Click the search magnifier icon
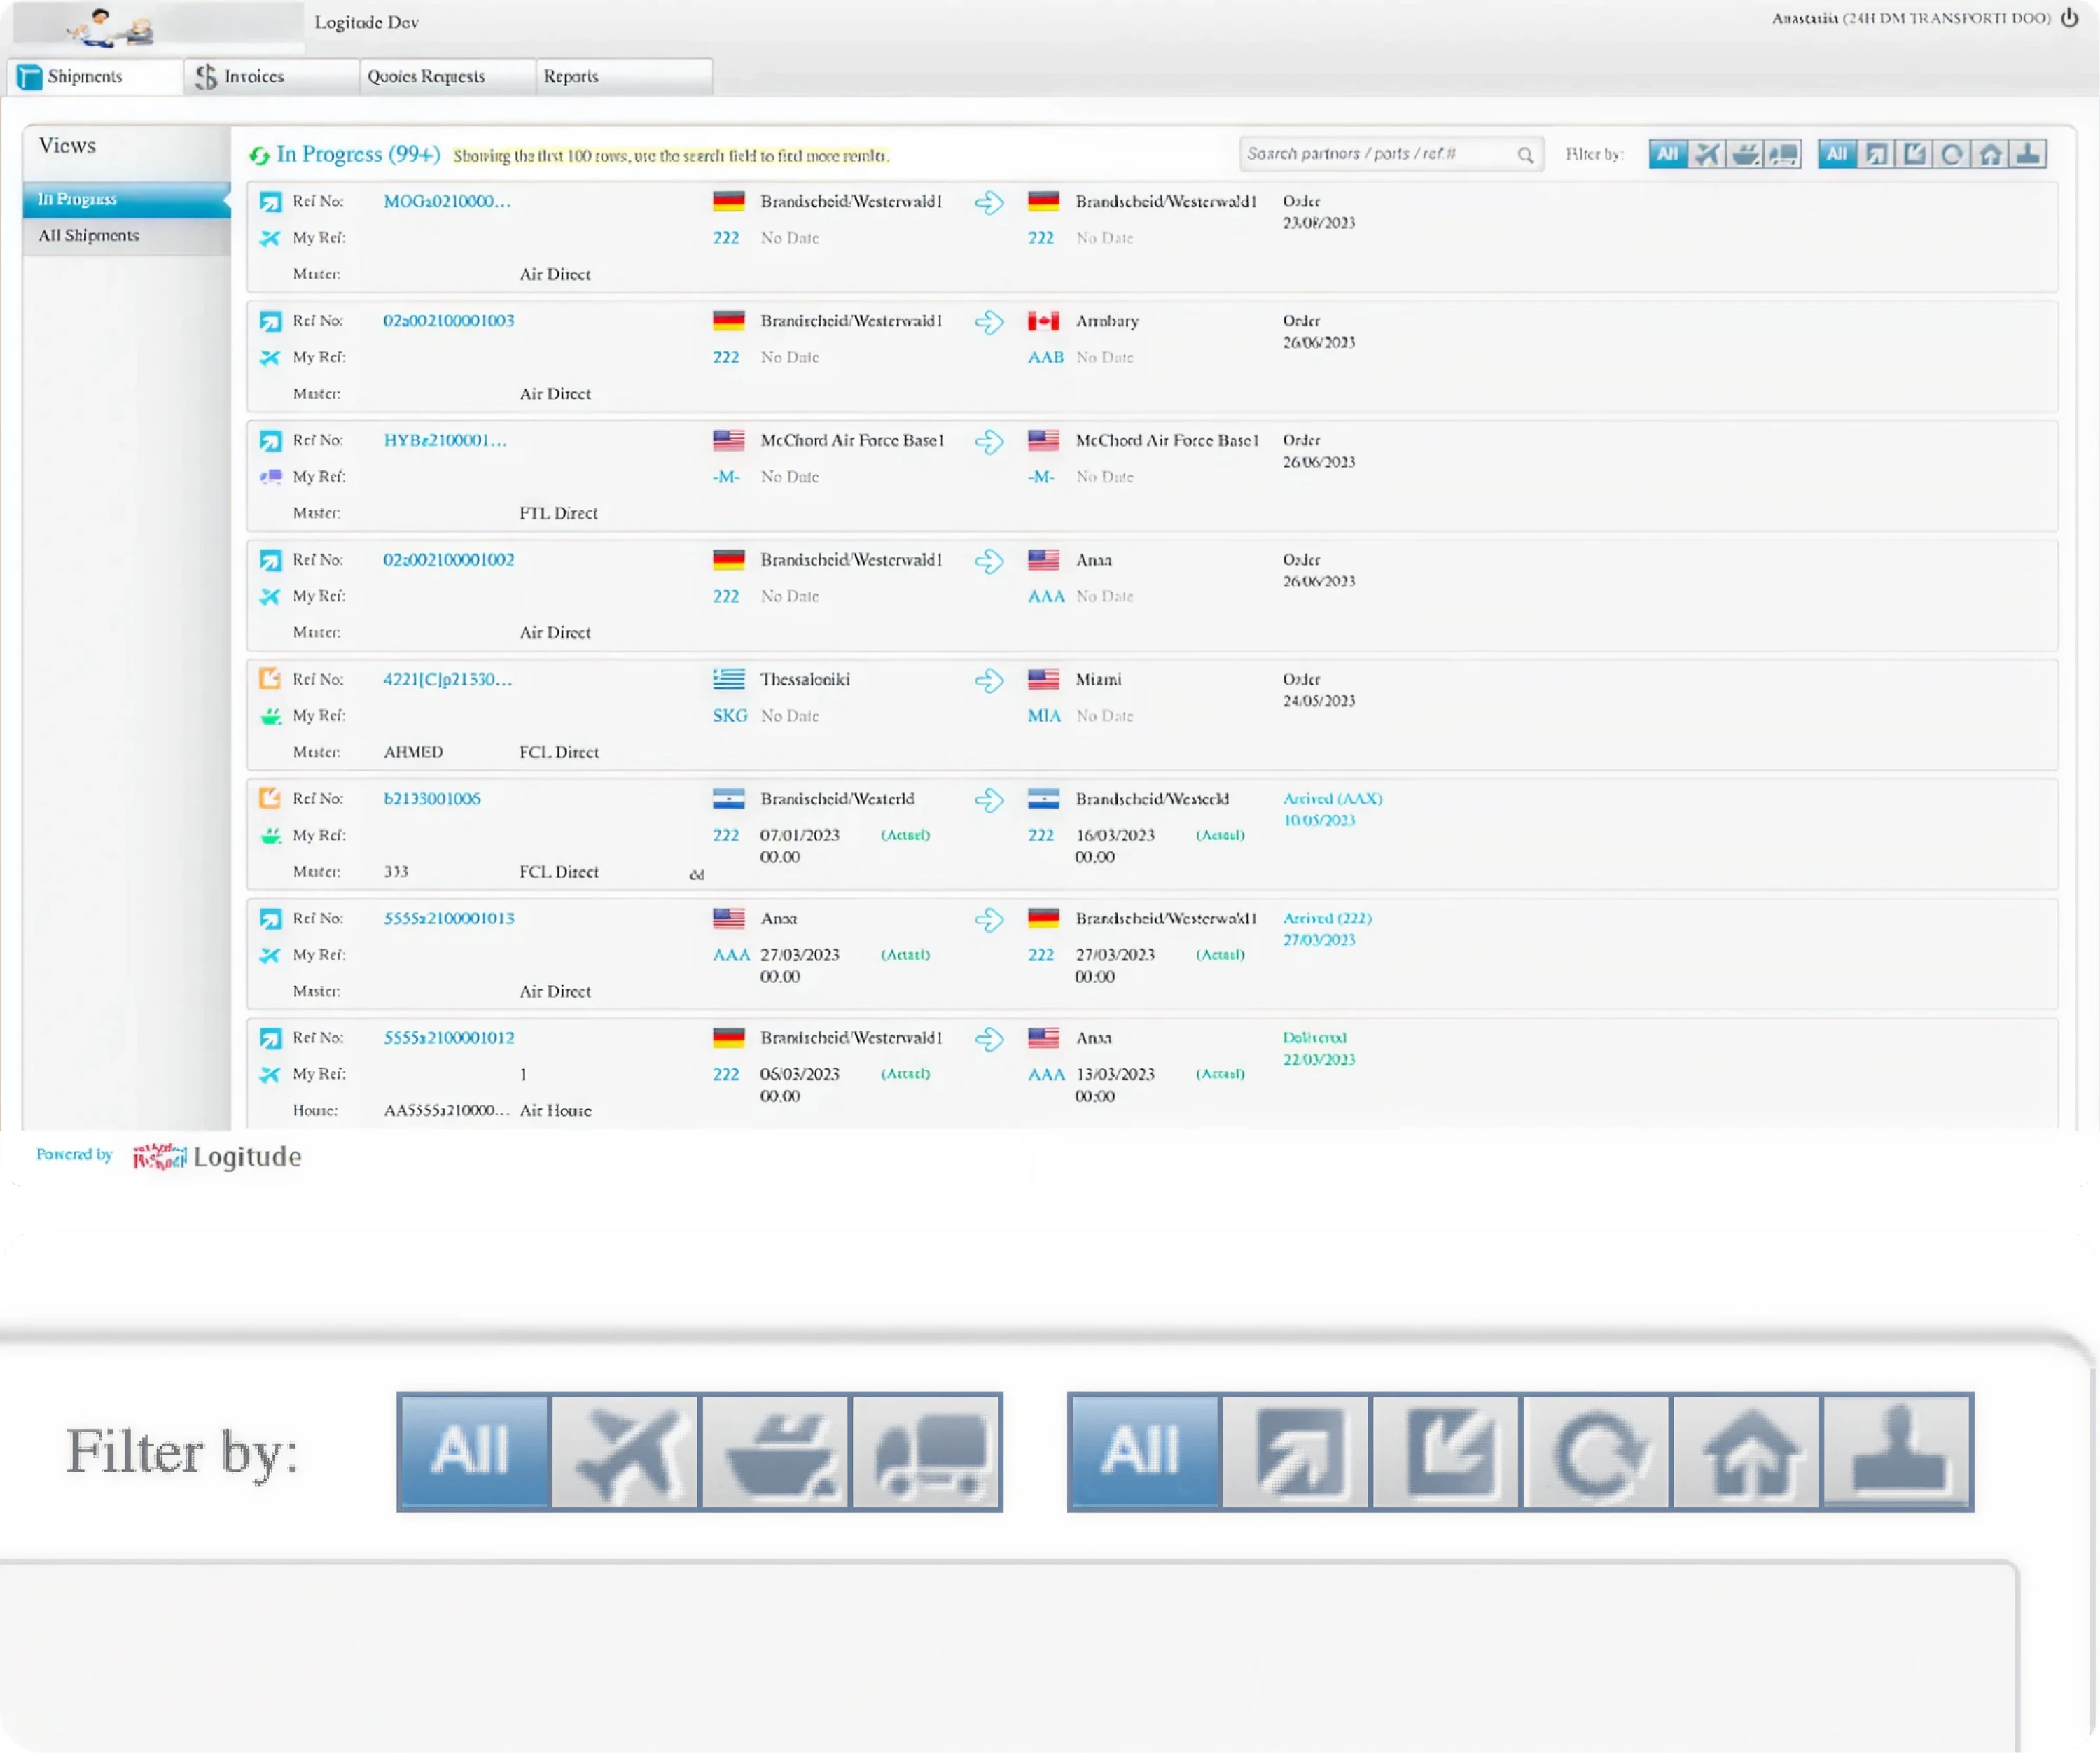The height and width of the screenshot is (1753, 2100). pyautogui.click(x=1526, y=154)
